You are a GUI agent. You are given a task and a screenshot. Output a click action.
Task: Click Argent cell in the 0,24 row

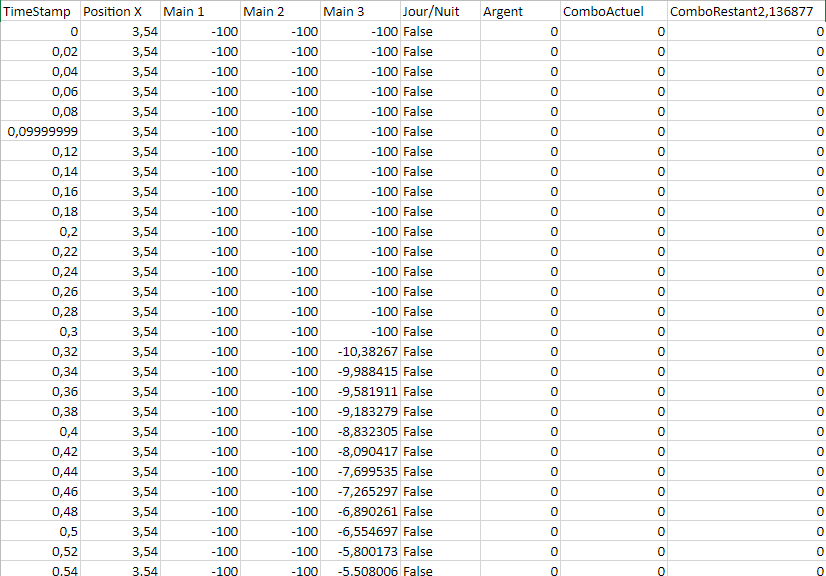pyautogui.click(x=521, y=272)
